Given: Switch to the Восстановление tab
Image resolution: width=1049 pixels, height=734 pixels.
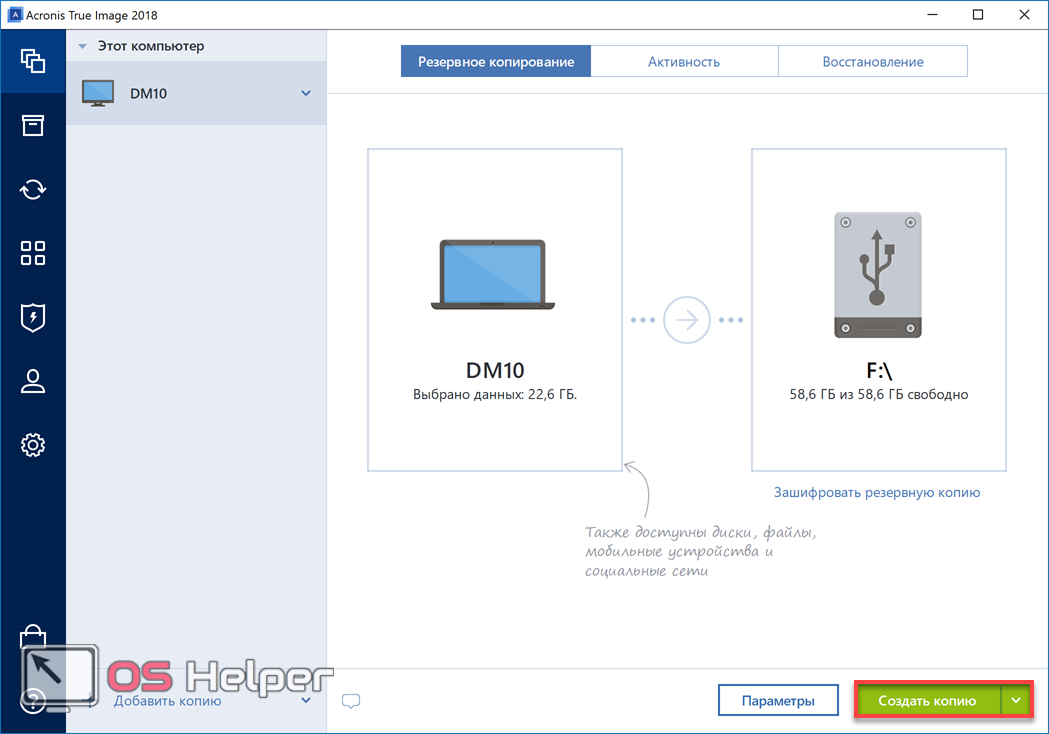Looking at the screenshot, I should [872, 62].
